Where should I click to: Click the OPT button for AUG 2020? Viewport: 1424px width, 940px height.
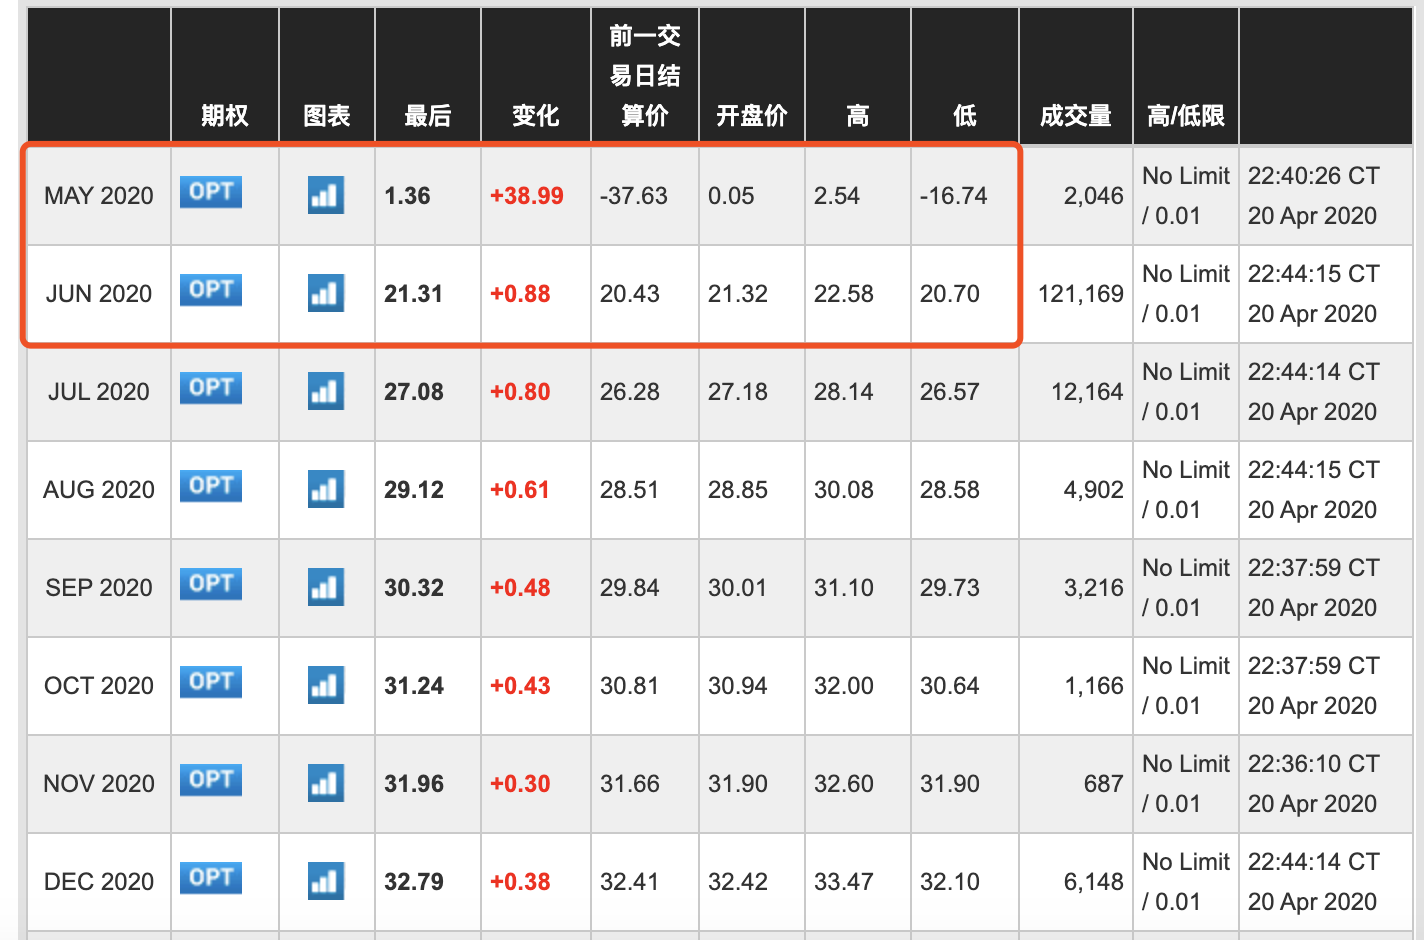(211, 485)
